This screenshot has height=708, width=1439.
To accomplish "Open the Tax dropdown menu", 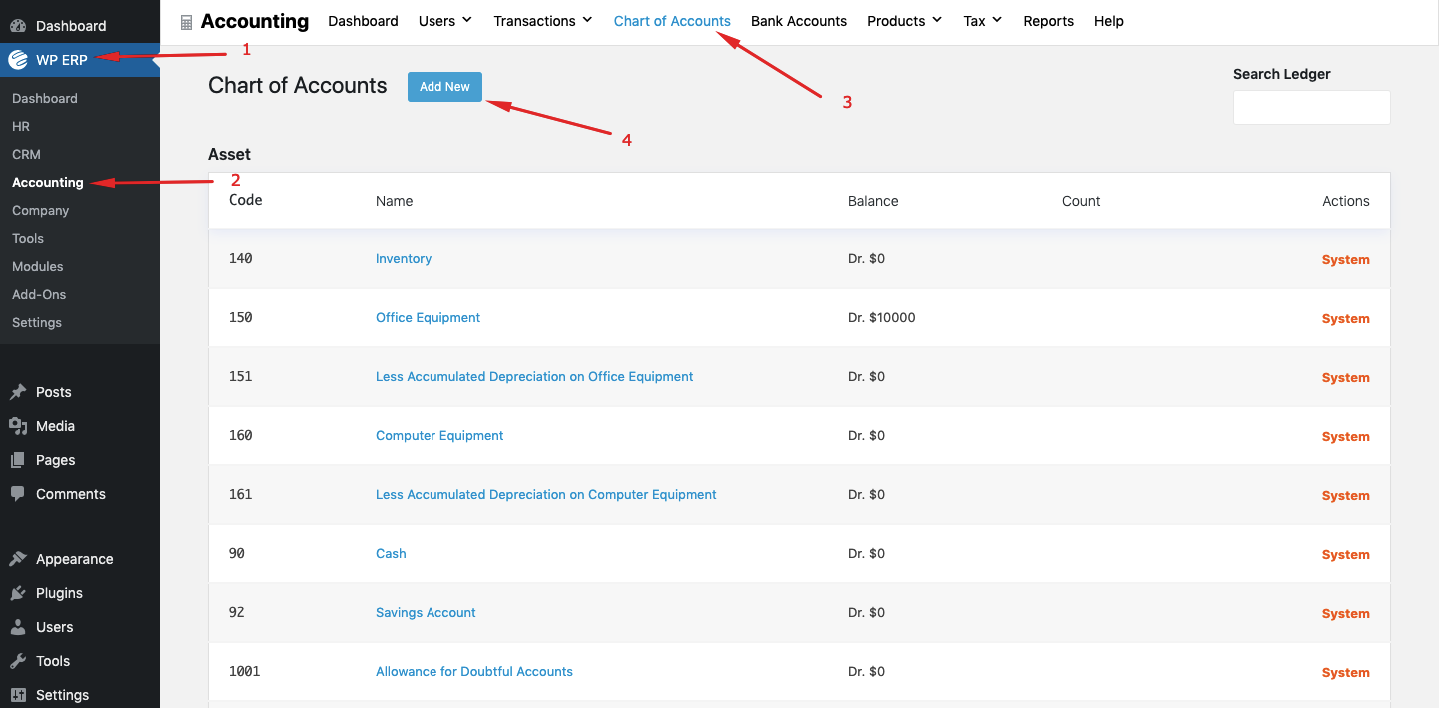I will (982, 21).
